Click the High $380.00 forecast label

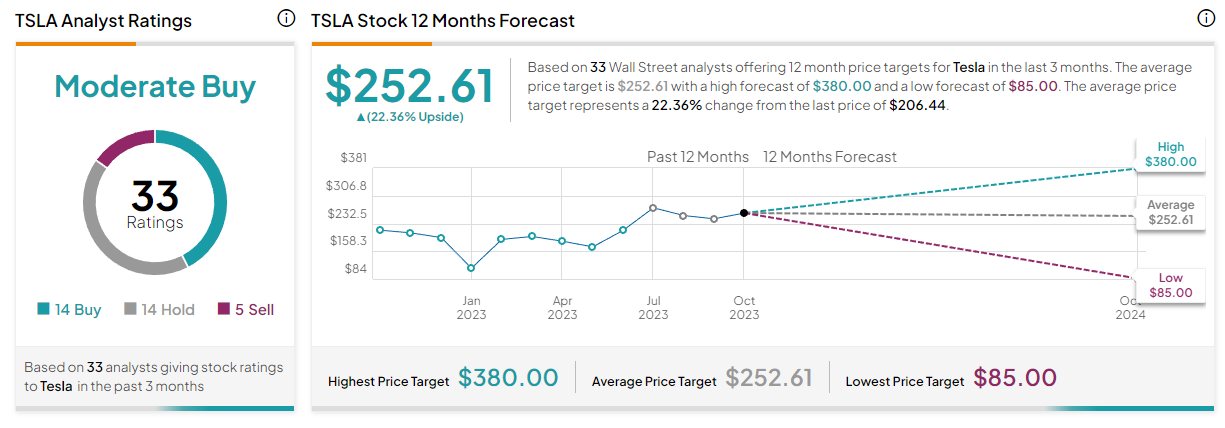[1170, 154]
